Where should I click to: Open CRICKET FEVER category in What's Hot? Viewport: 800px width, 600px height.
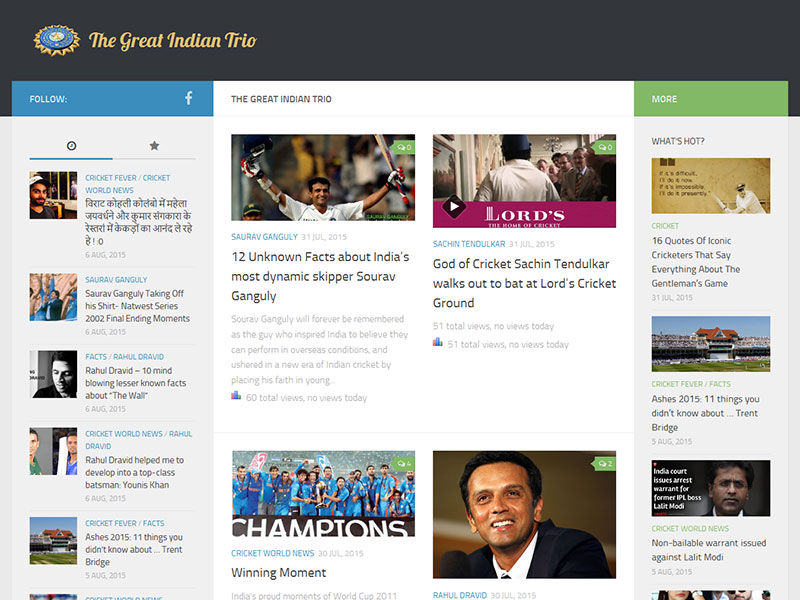677,384
